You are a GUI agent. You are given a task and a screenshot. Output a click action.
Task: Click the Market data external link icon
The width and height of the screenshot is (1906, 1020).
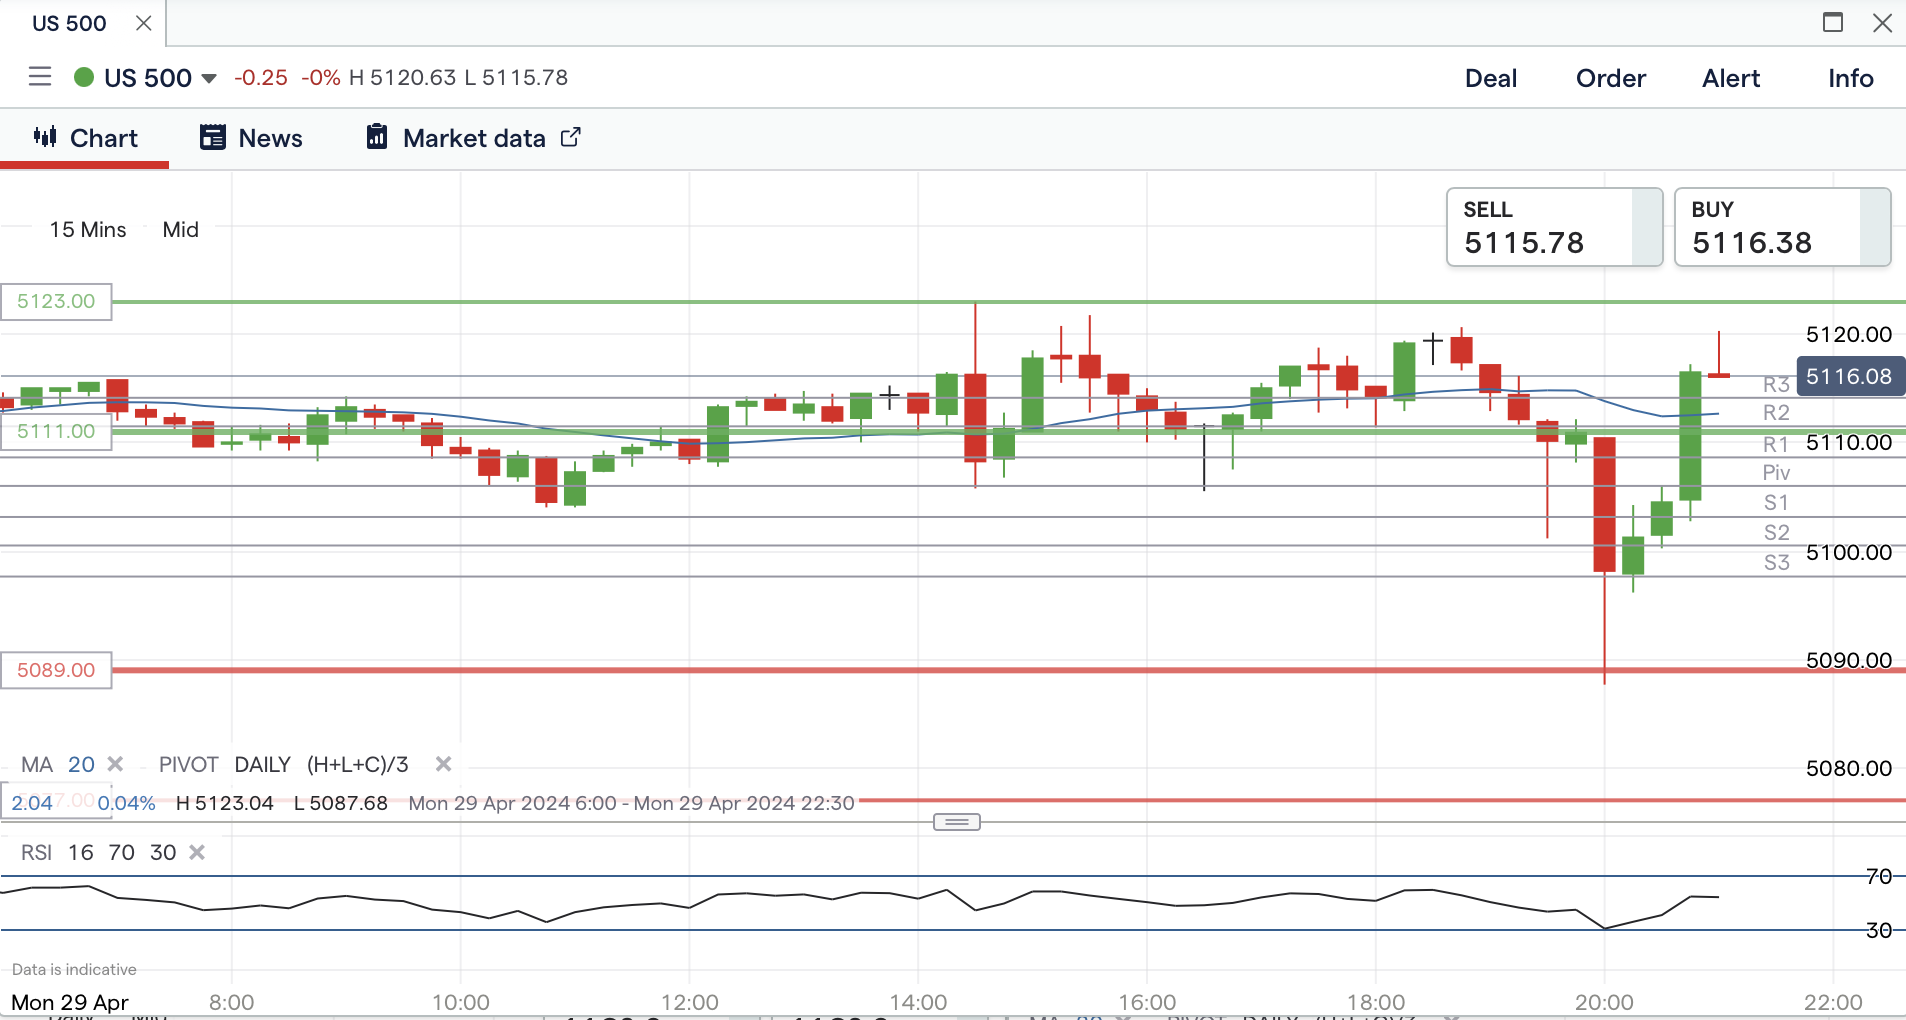[x=570, y=137]
